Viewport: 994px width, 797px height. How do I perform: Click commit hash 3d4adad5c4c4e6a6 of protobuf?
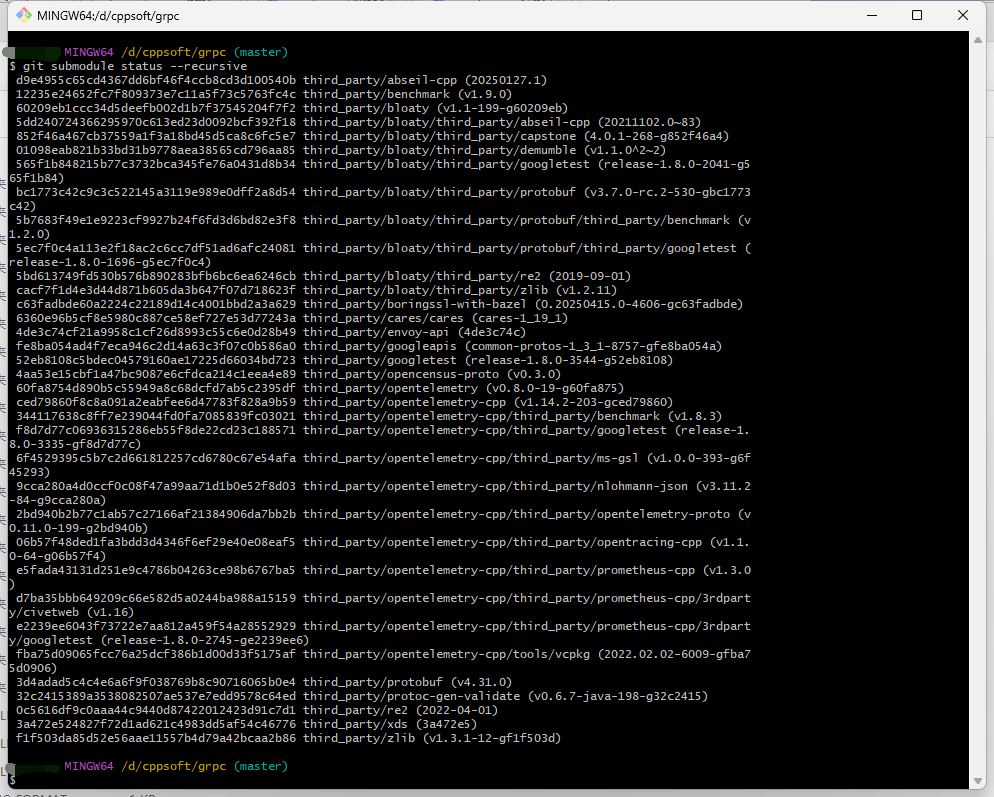point(156,681)
